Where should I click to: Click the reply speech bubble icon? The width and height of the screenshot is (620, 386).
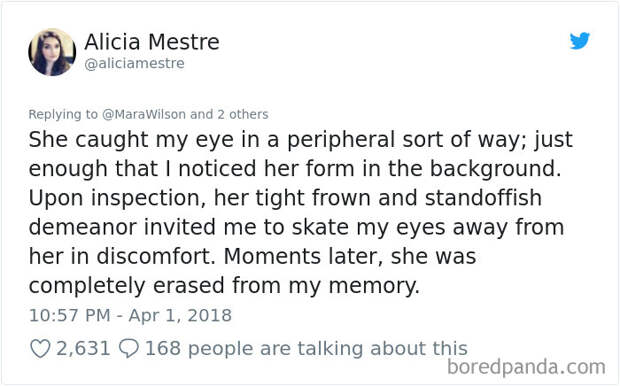[x=129, y=348]
